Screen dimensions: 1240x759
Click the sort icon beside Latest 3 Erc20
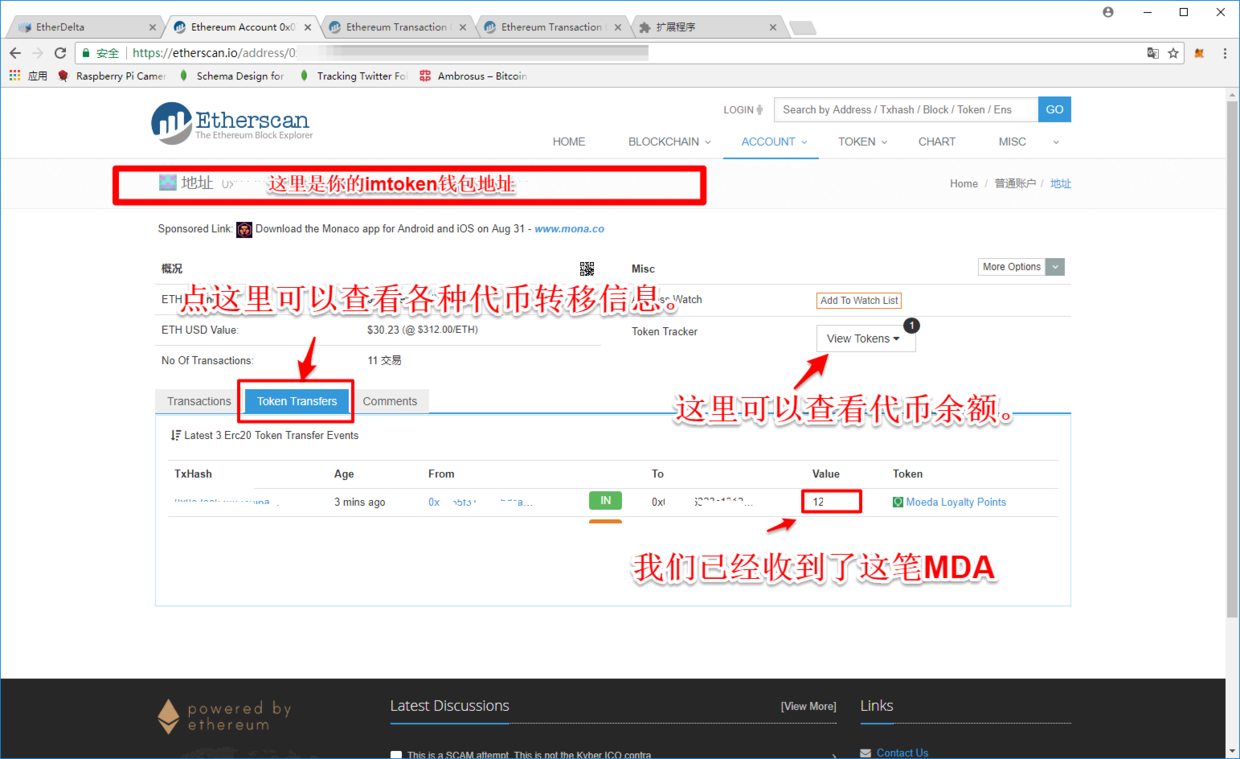[x=176, y=435]
